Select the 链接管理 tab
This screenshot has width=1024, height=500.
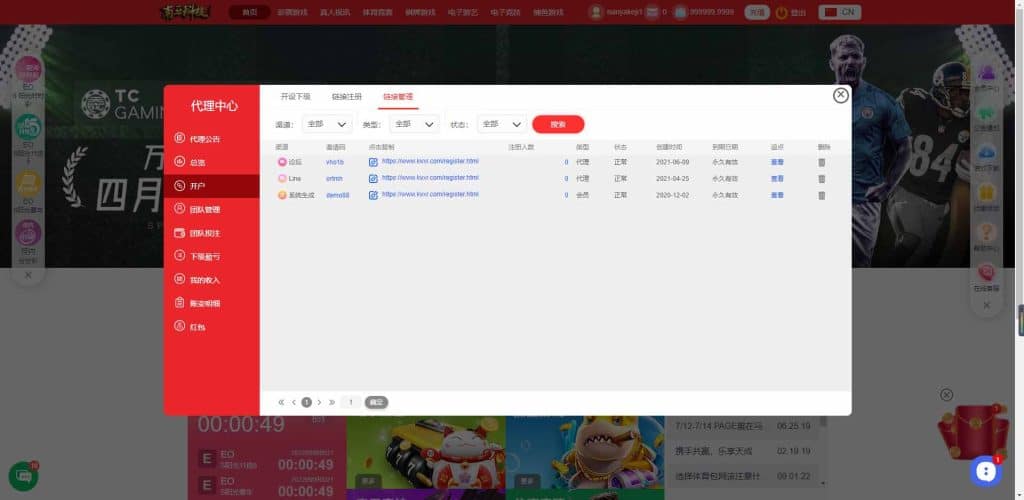pyautogui.click(x=398, y=97)
